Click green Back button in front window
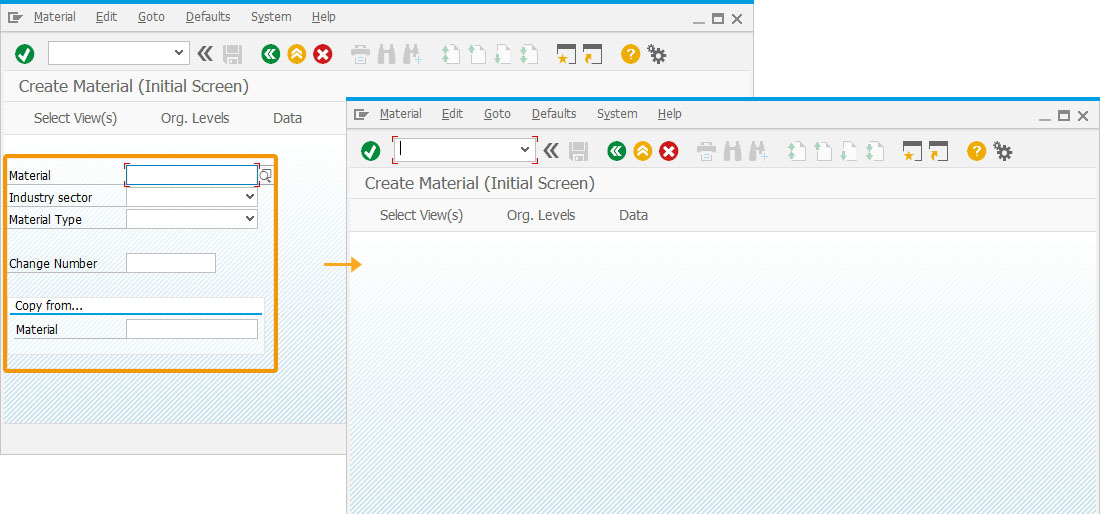The width and height of the screenshot is (1100, 514). (x=617, y=151)
